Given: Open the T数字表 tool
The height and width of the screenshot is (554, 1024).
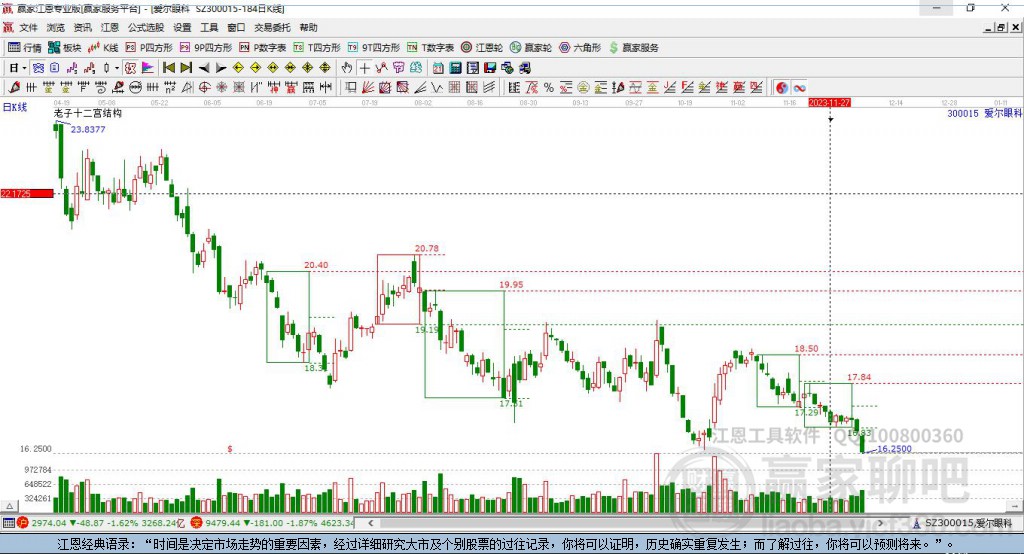Looking at the screenshot, I should [430, 48].
